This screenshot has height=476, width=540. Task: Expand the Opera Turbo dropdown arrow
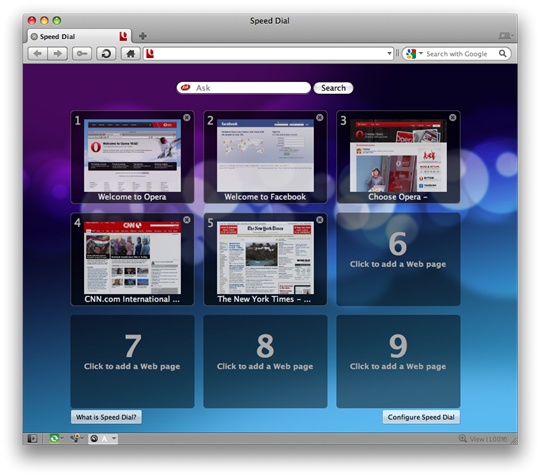click(x=114, y=438)
